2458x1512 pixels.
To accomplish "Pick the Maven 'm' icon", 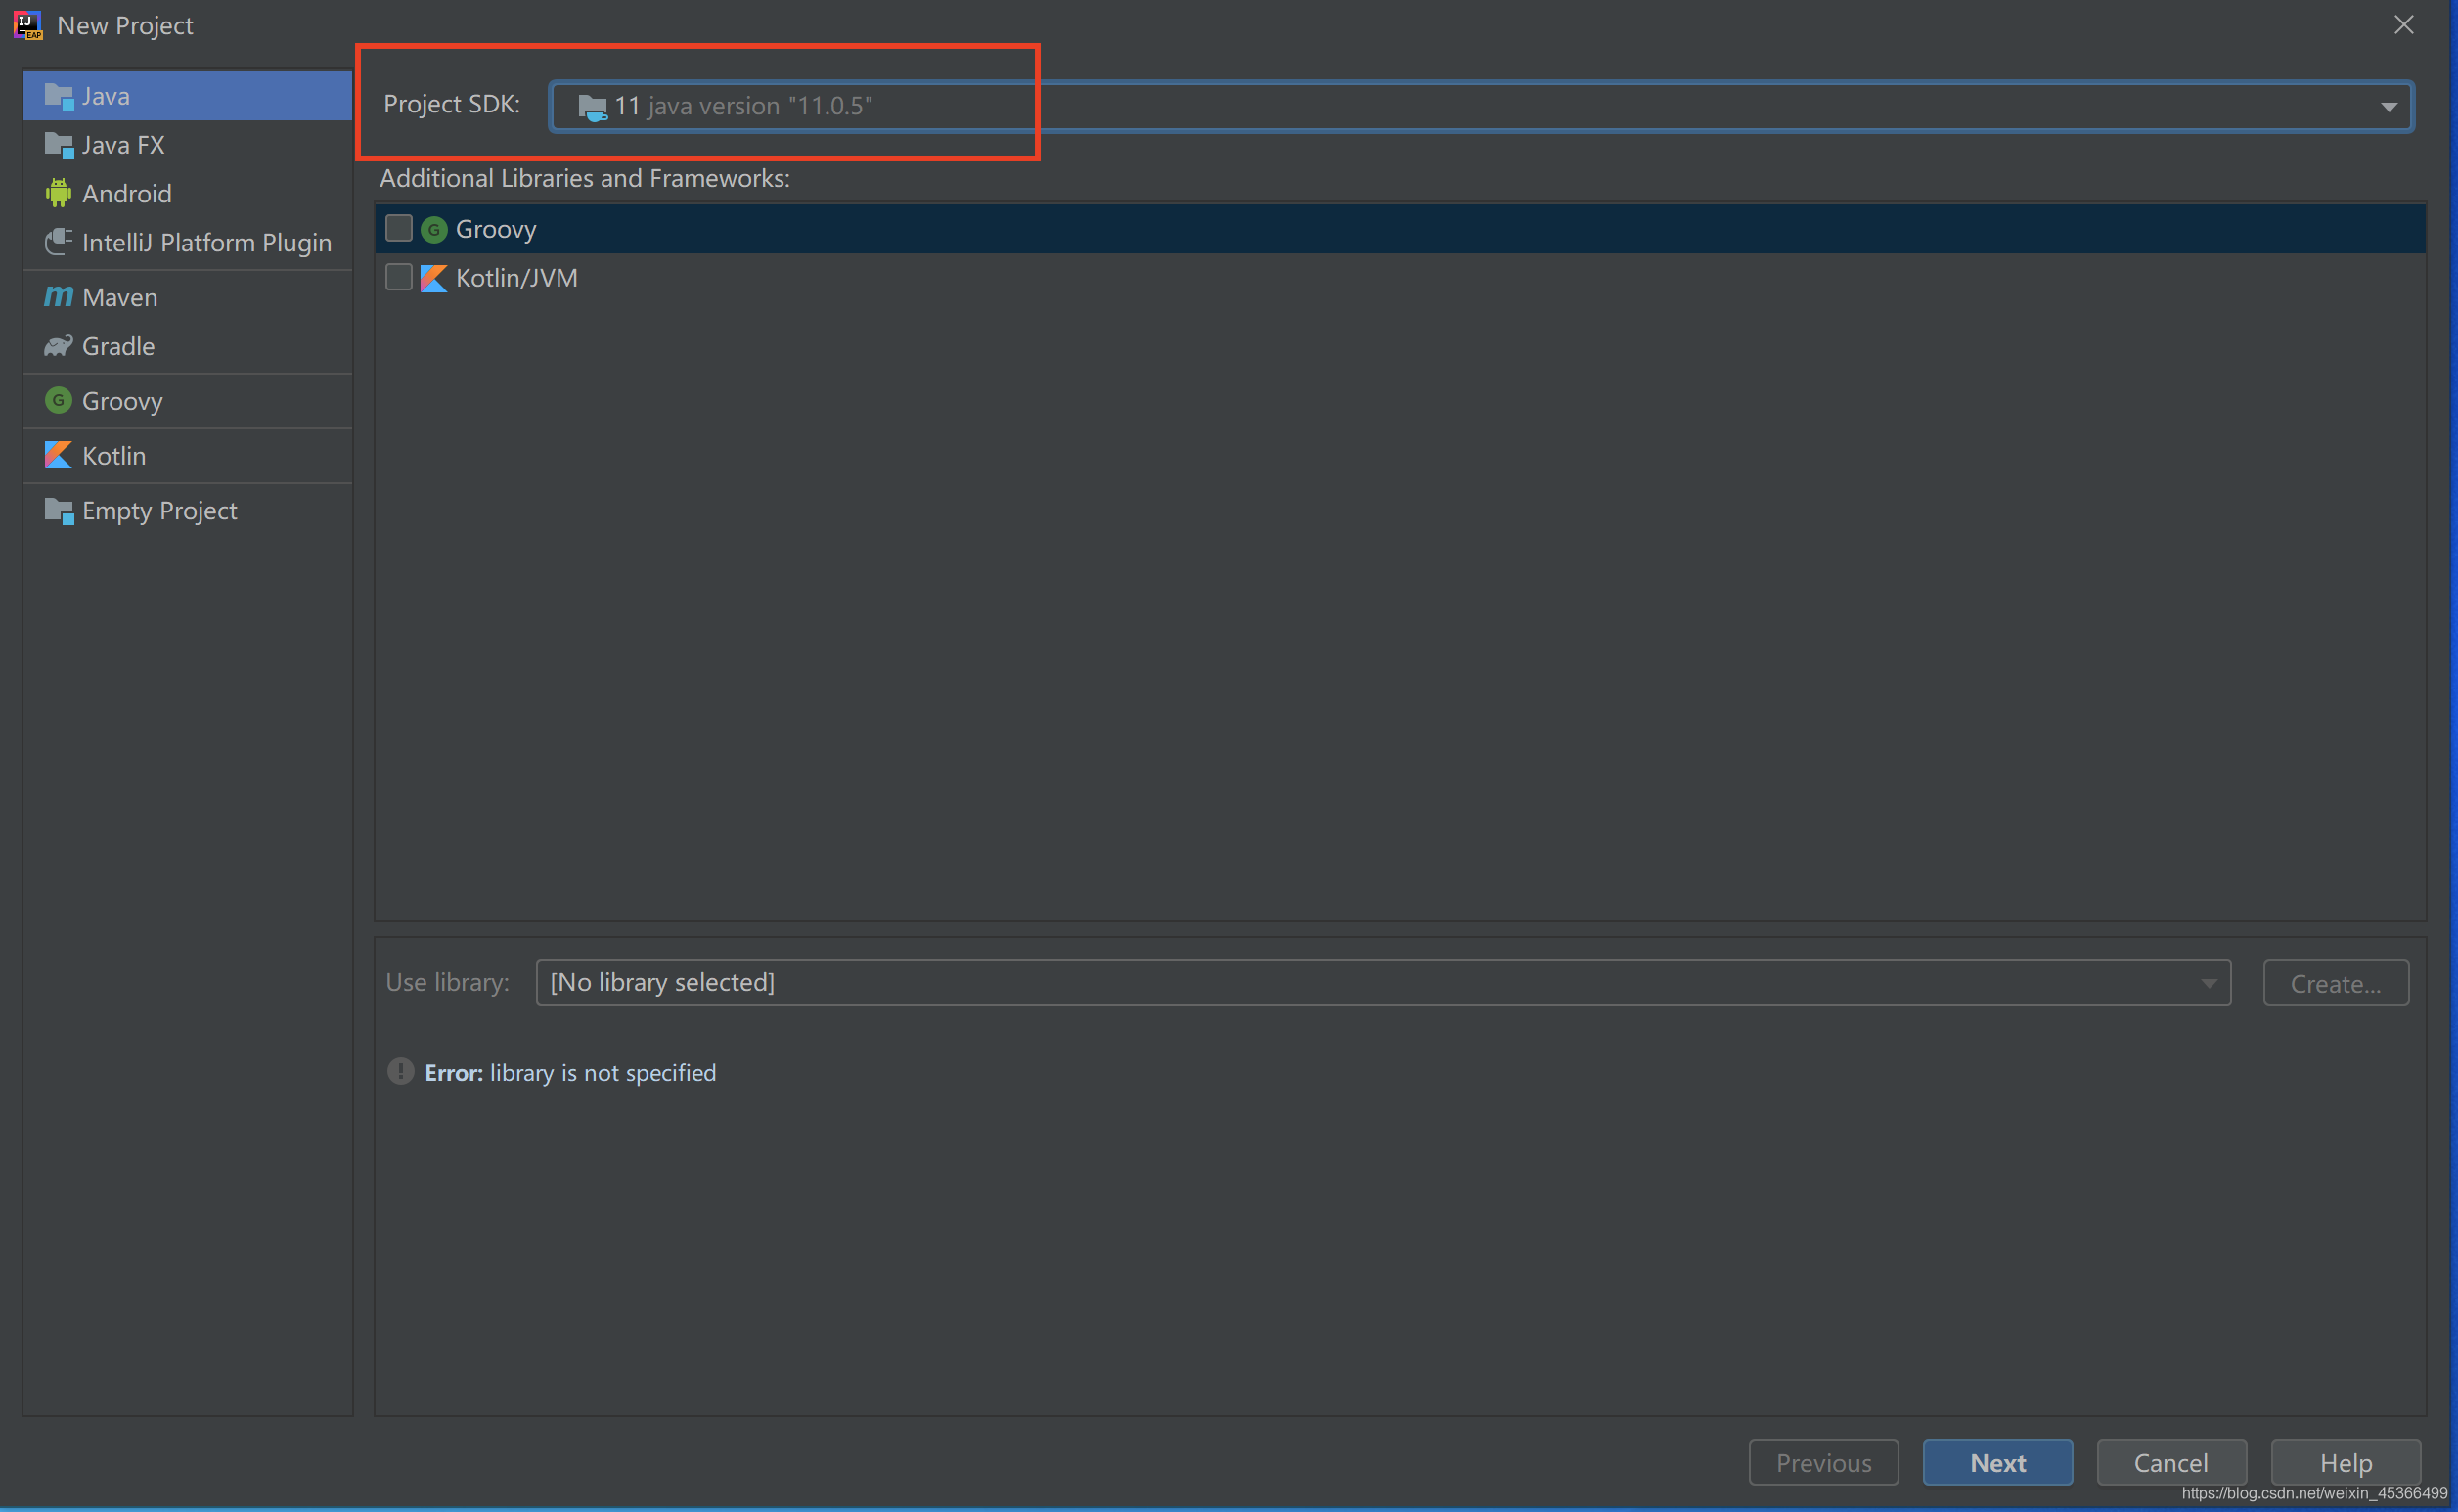I will tap(59, 297).
